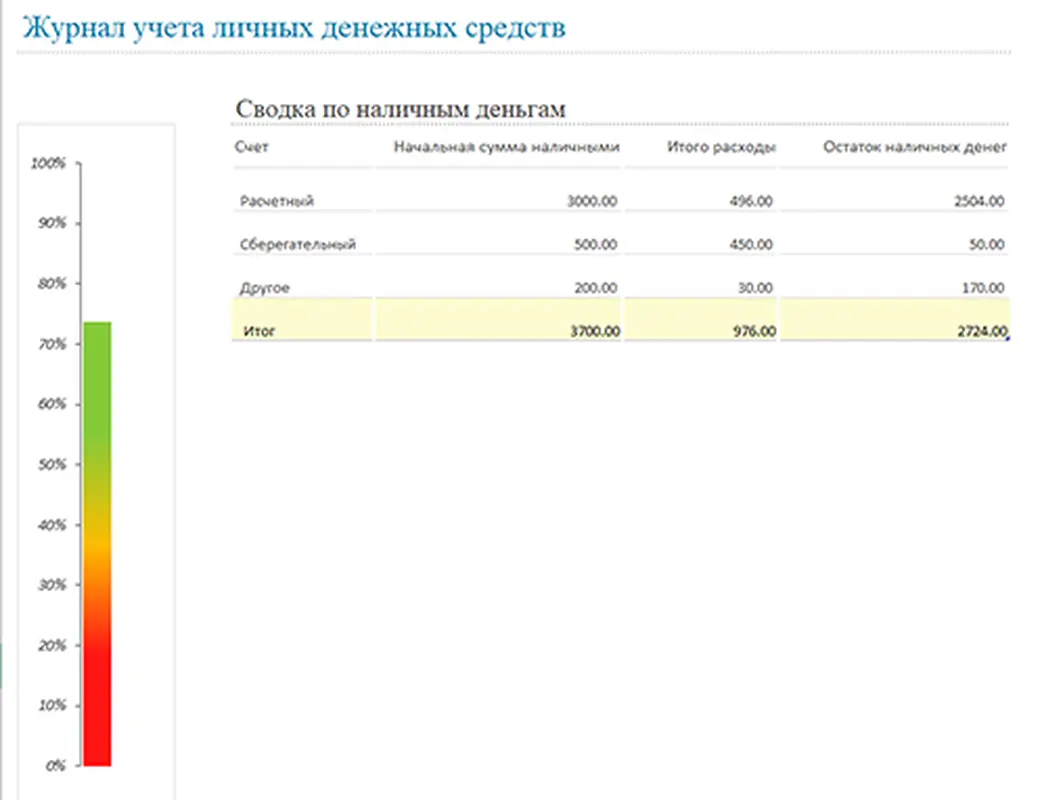
Task: Select the 2724.00 total remaining cell
Action: click(x=979, y=331)
